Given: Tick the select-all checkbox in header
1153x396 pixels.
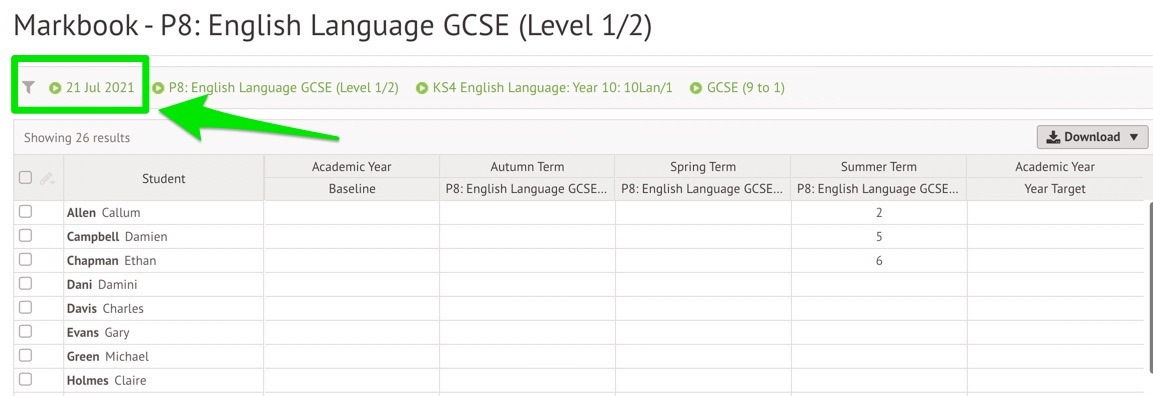Looking at the screenshot, I should (26, 177).
